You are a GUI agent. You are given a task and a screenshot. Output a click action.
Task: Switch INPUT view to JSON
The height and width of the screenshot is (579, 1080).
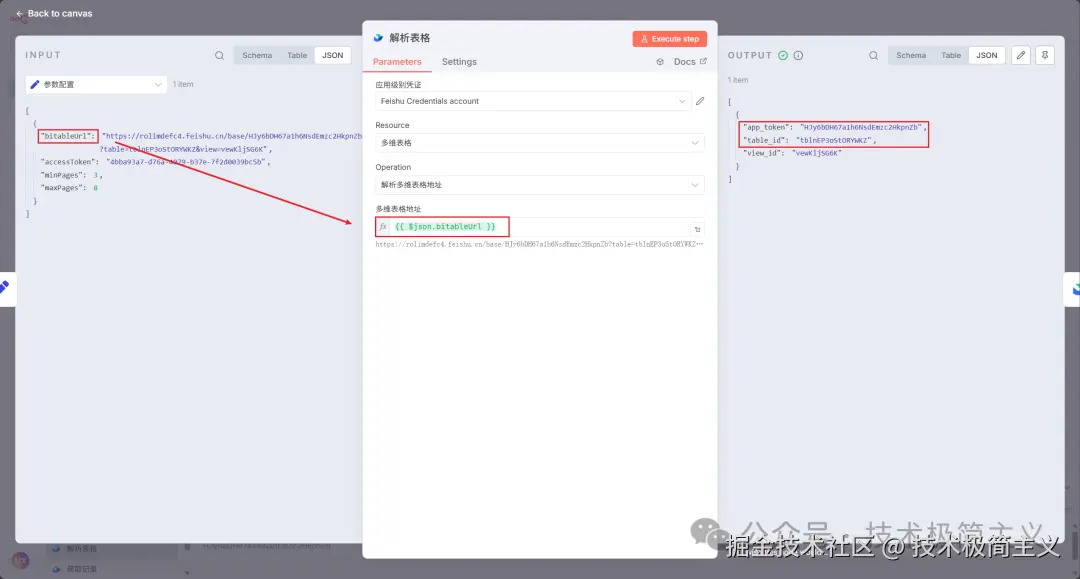click(x=333, y=55)
